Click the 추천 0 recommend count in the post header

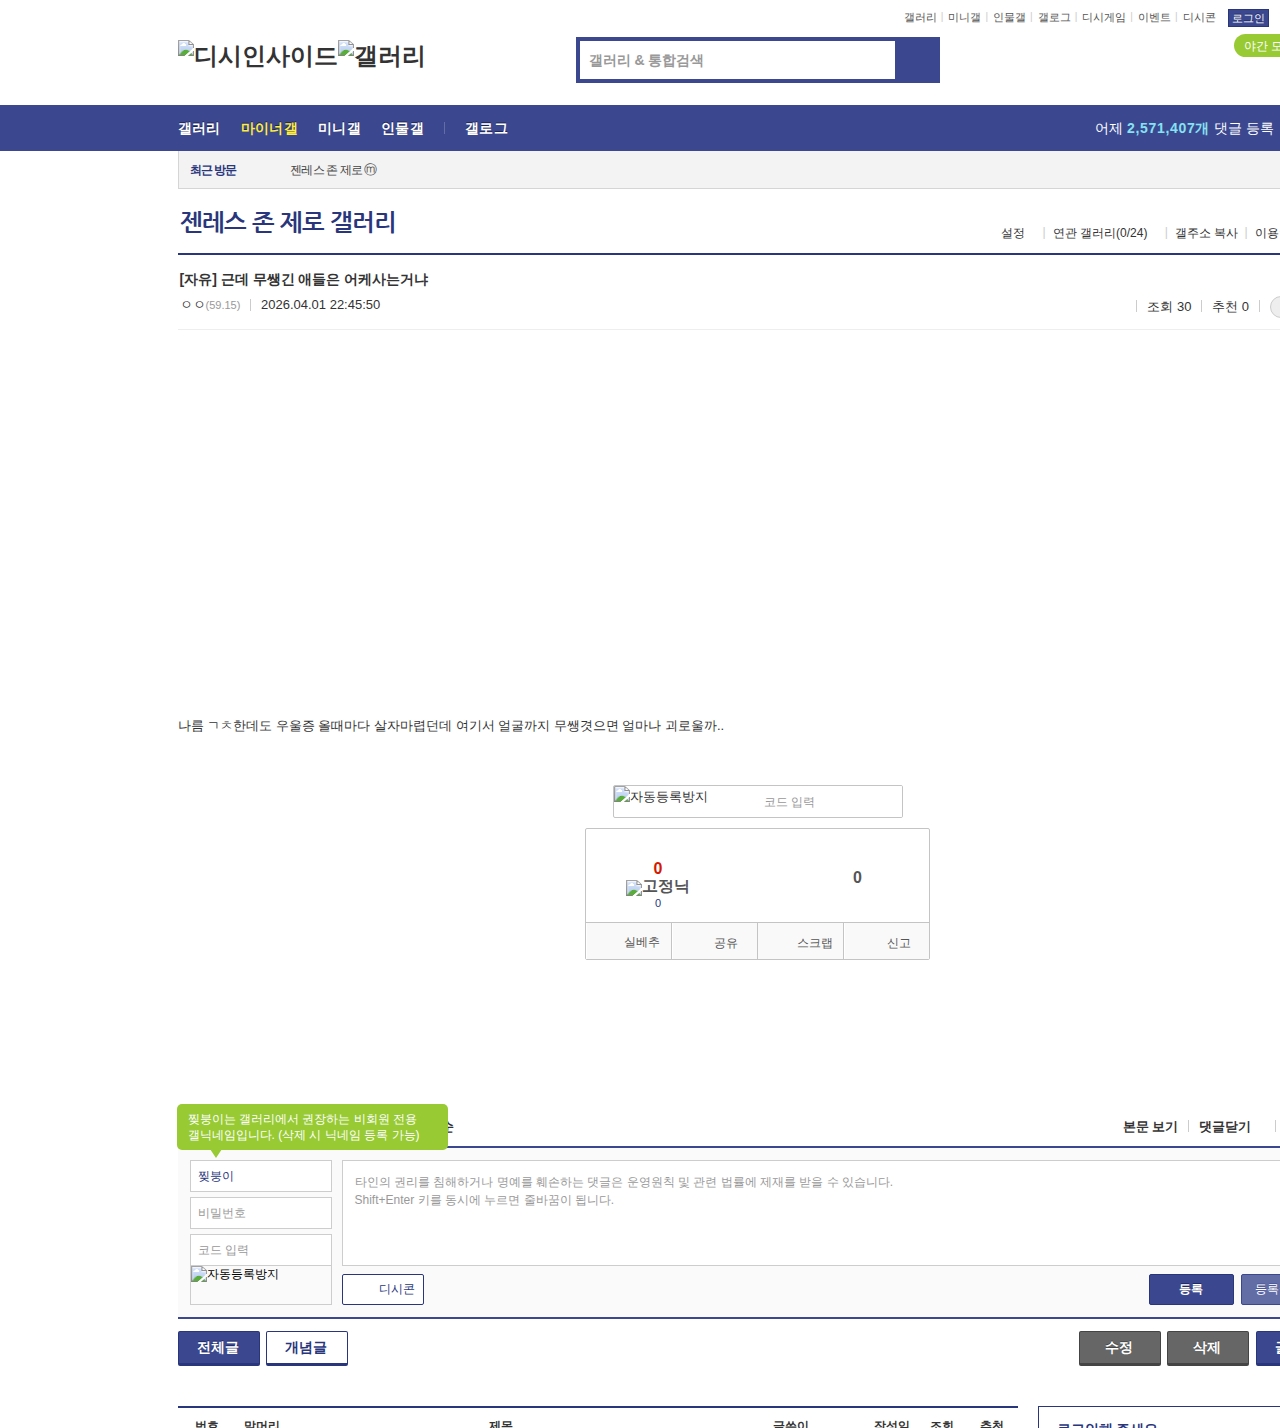pyautogui.click(x=1230, y=307)
